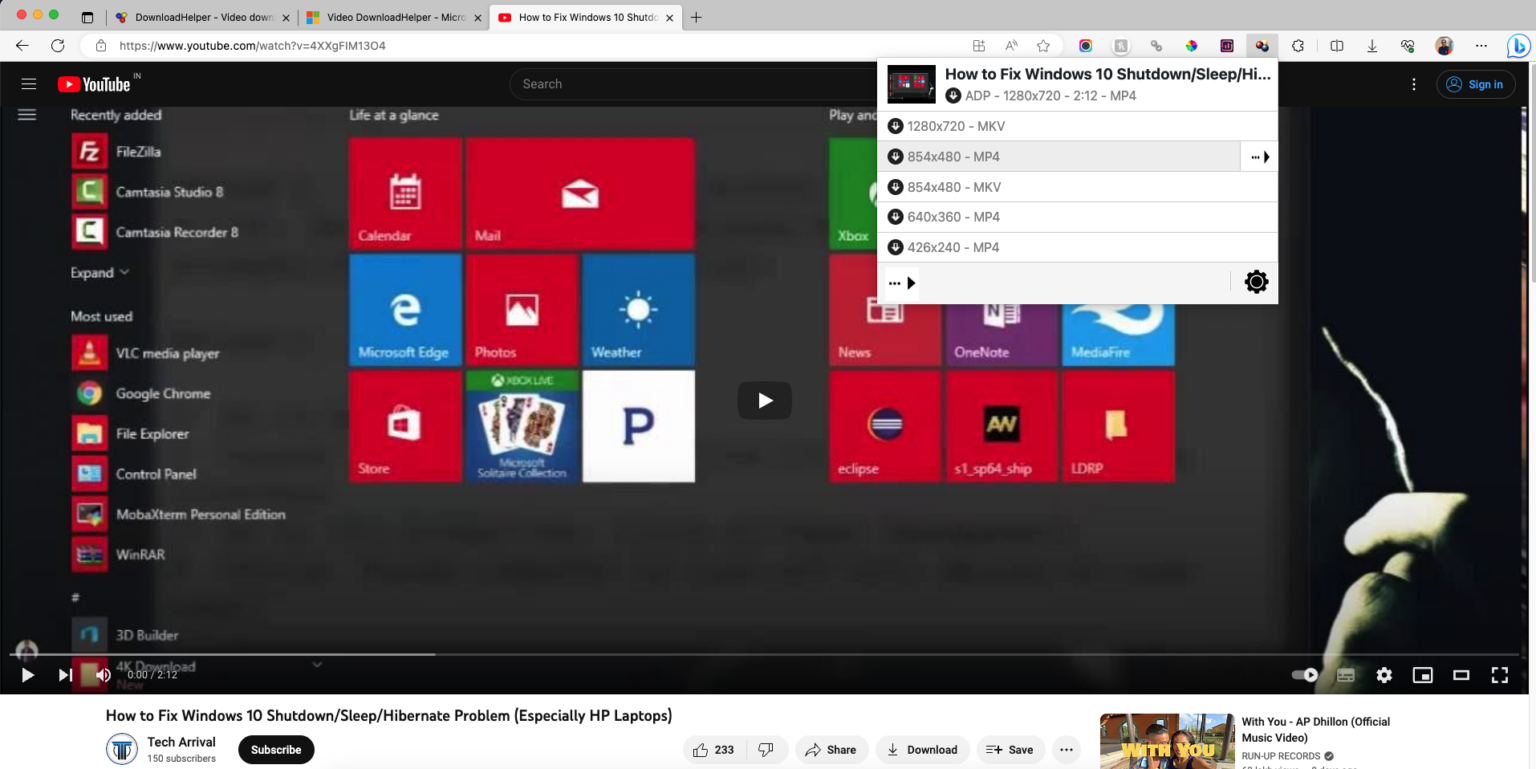Subscribe to Tech Arrival channel
Viewport: 1536px width, 769px height.
click(x=275, y=749)
